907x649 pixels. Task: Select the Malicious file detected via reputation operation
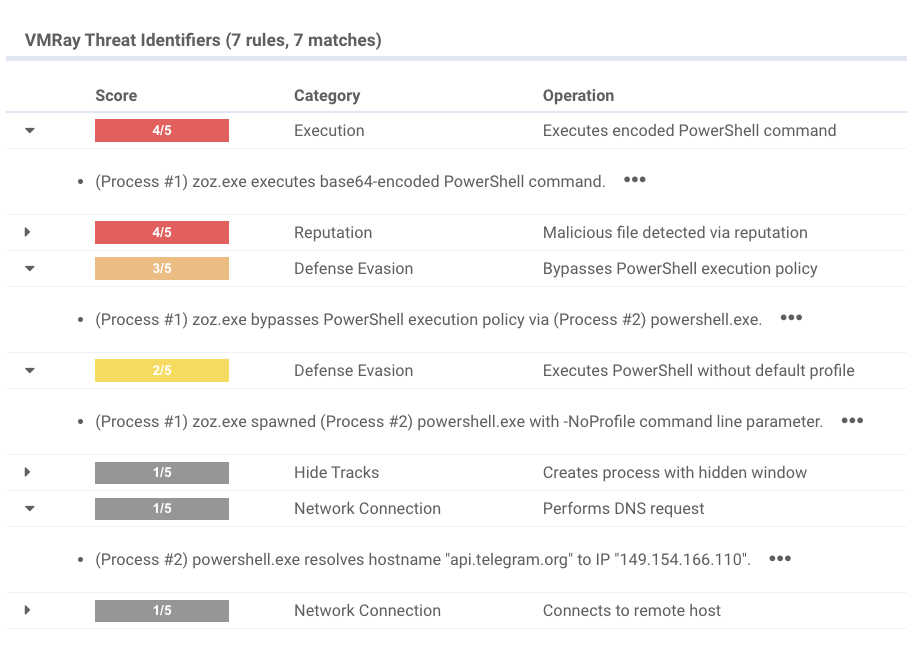[675, 232]
